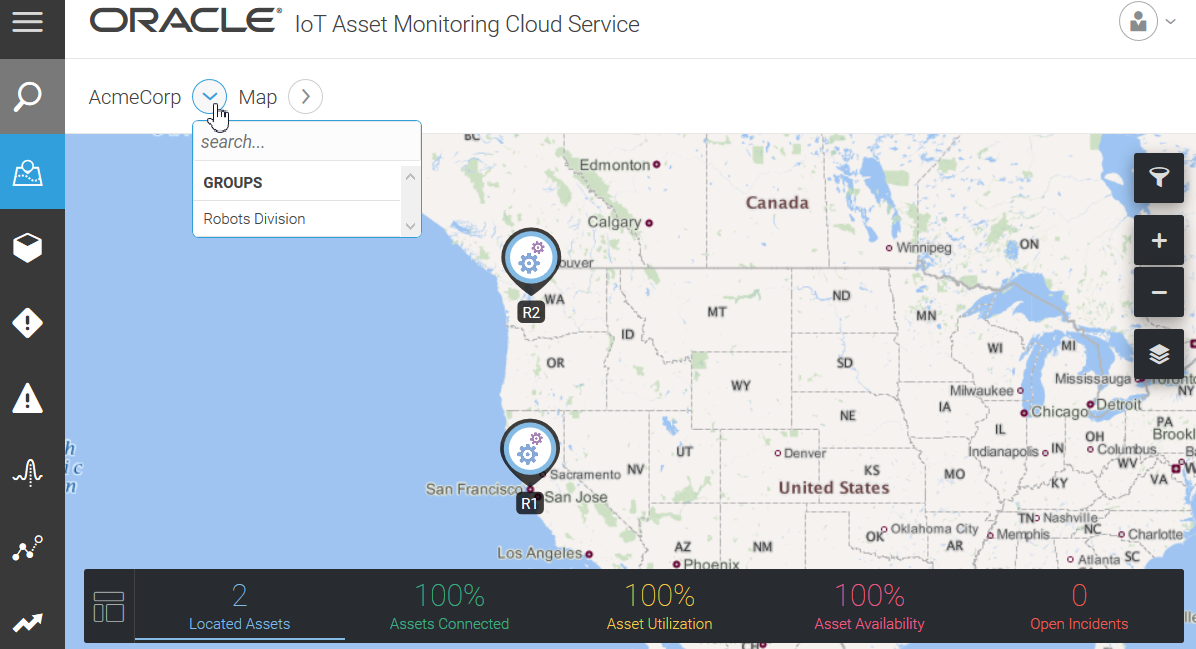Click the dropdown list scroll up arrow
The width and height of the screenshot is (1196, 649).
410,177
